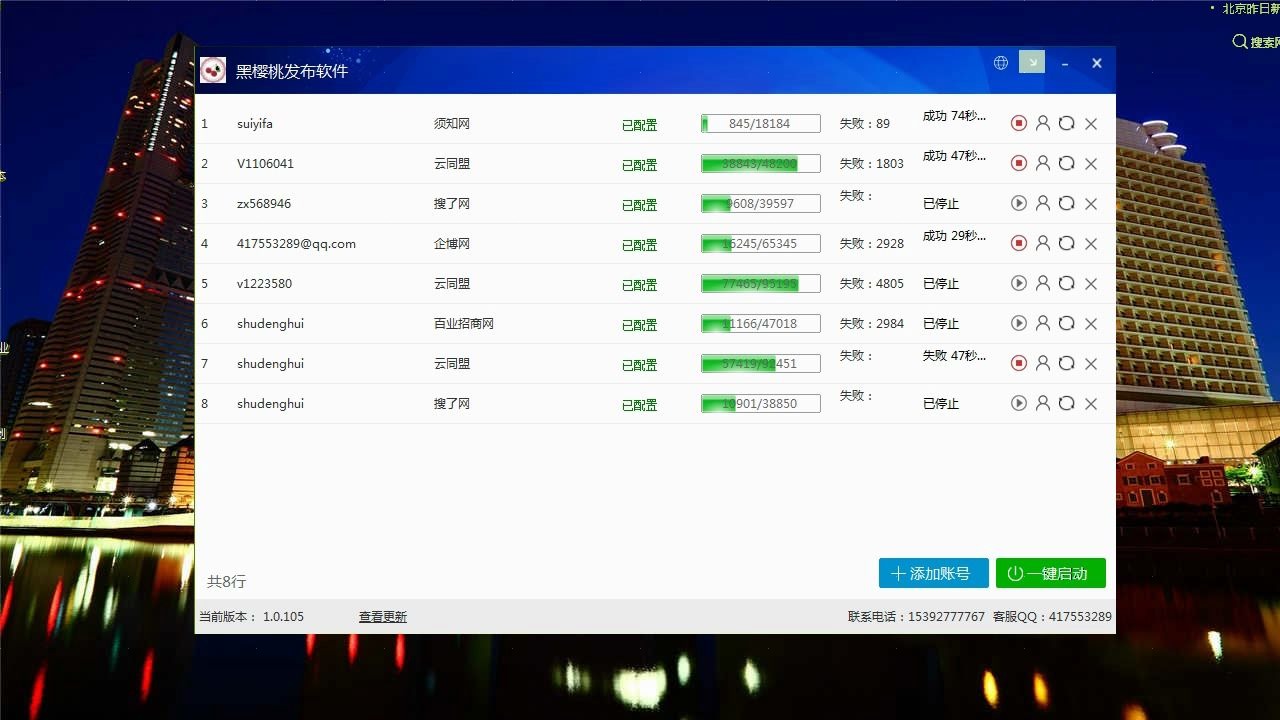The image size is (1280, 720).
Task: Click the 成功 74秒 status text
Action: (x=955, y=116)
